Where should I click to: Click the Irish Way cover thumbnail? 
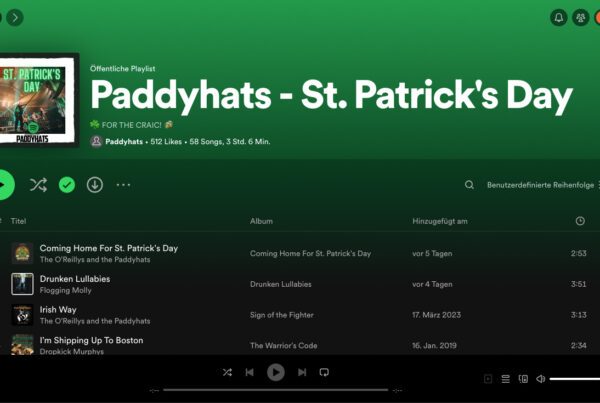click(22, 315)
